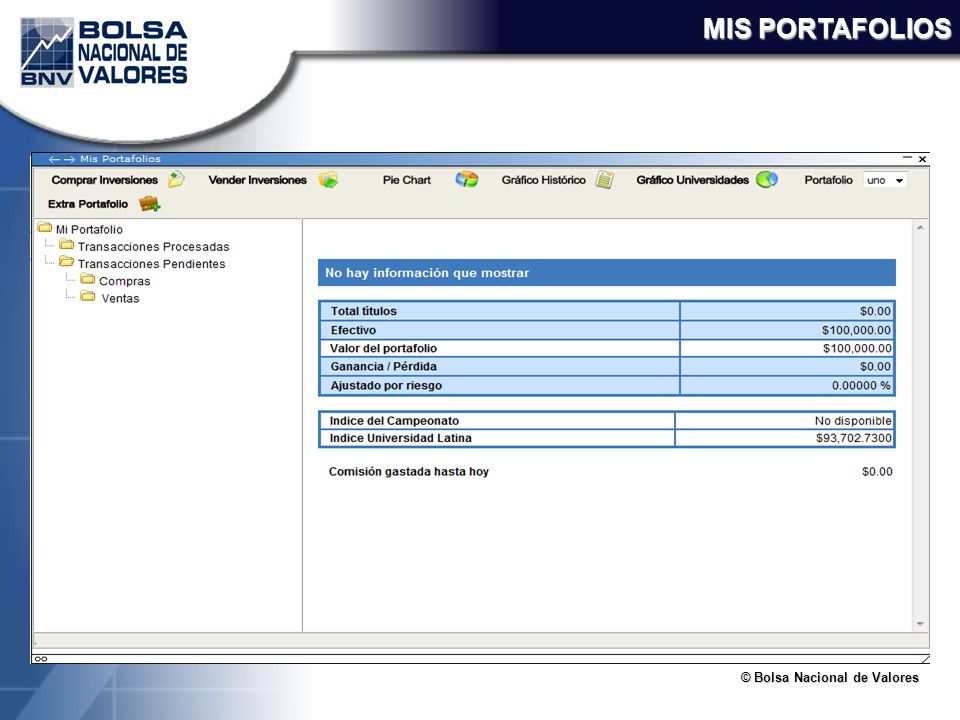Click 'Ganancia / Pérdida' label
The image size is (960, 720).
383,366
